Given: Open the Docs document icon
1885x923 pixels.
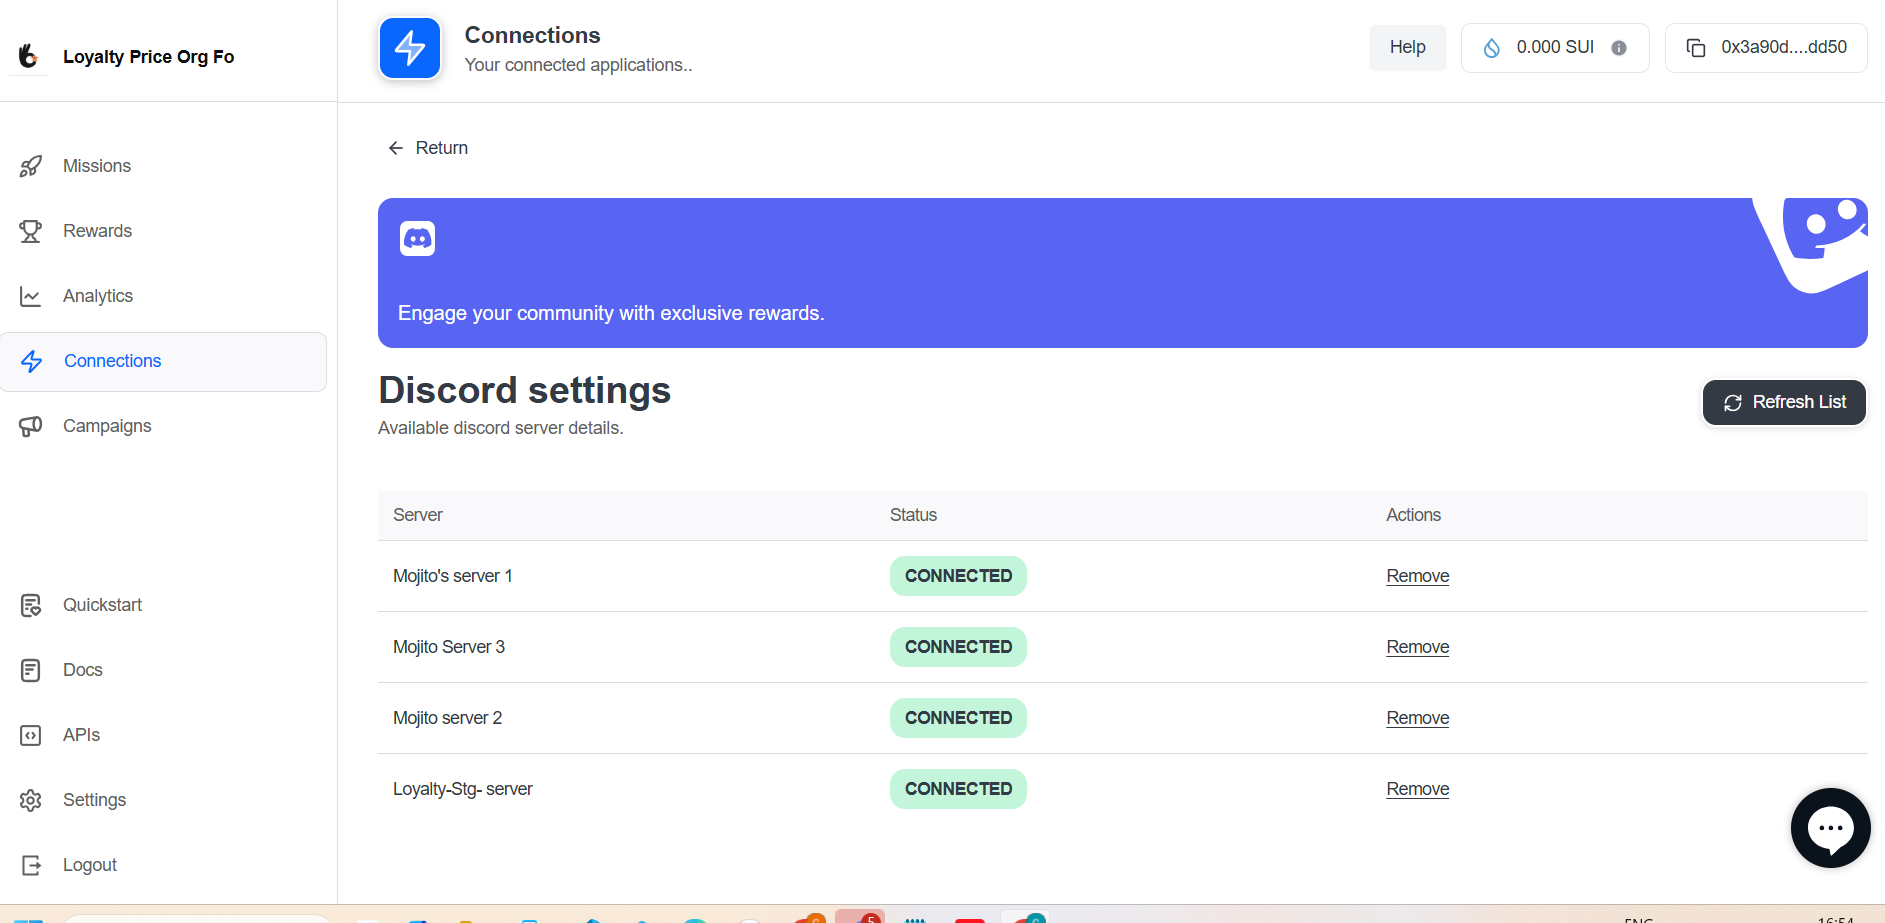Looking at the screenshot, I should click(x=31, y=670).
